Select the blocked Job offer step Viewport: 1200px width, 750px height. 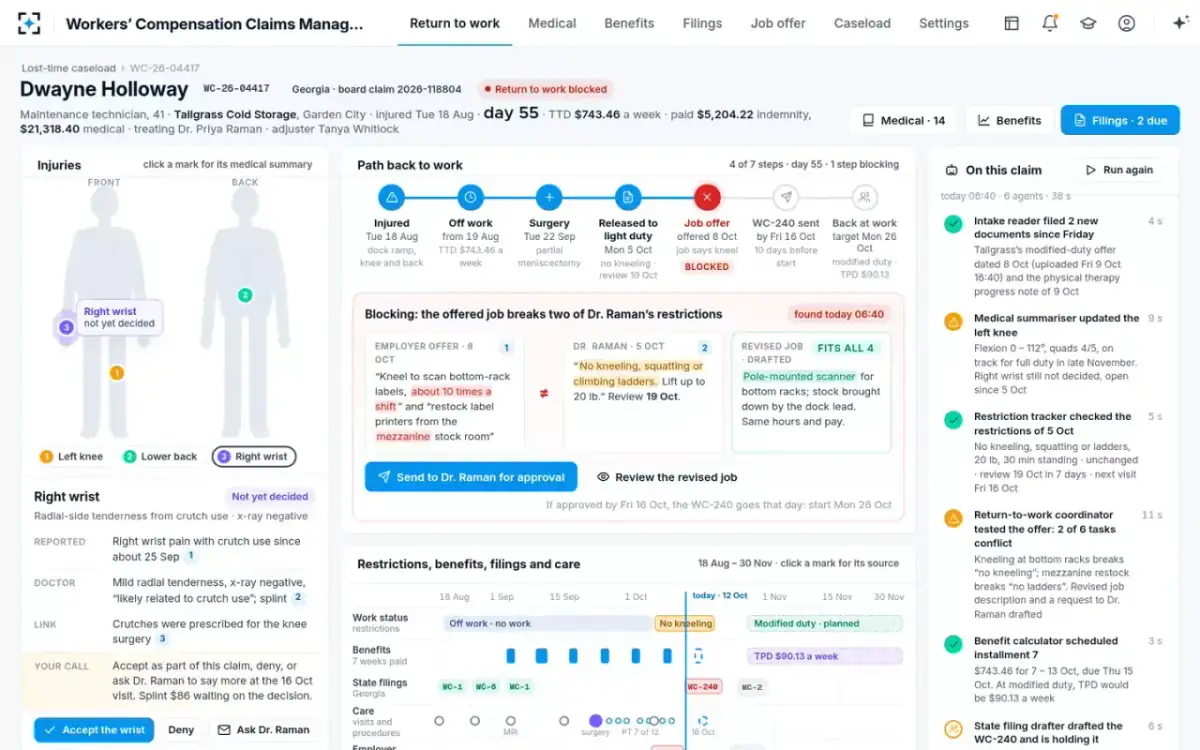pyautogui.click(x=707, y=197)
